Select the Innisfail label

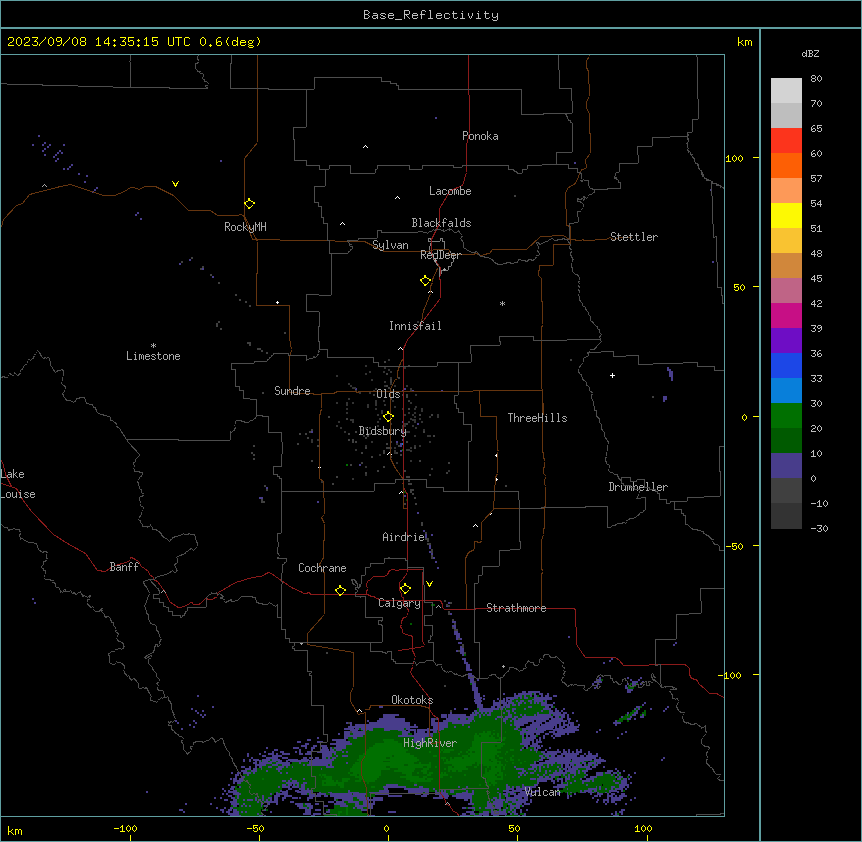tap(415, 326)
